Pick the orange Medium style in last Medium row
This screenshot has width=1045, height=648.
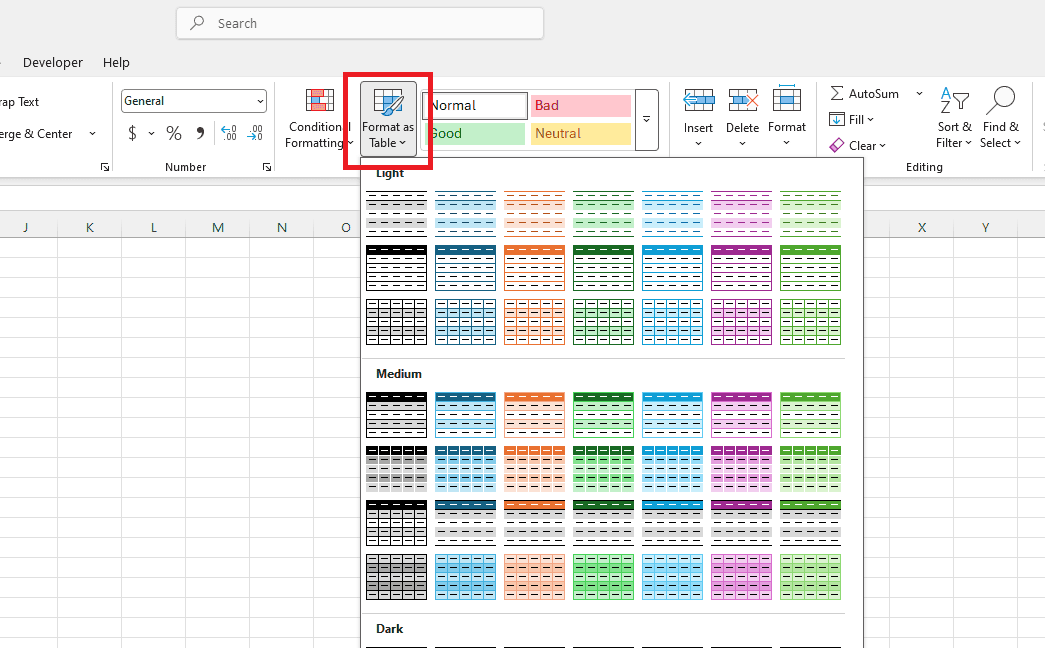(x=534, y=577)
